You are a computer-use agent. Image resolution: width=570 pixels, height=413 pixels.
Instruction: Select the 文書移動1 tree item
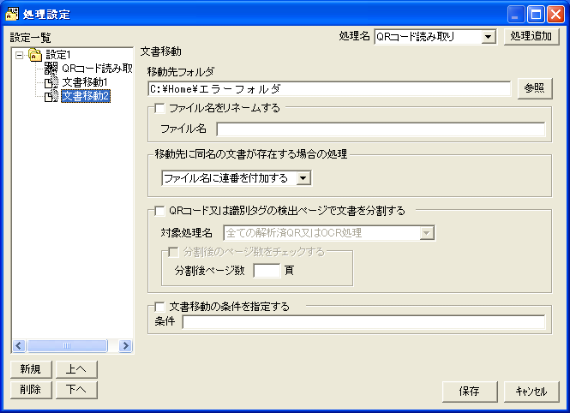pyautogui.click(x=85, y=83)
